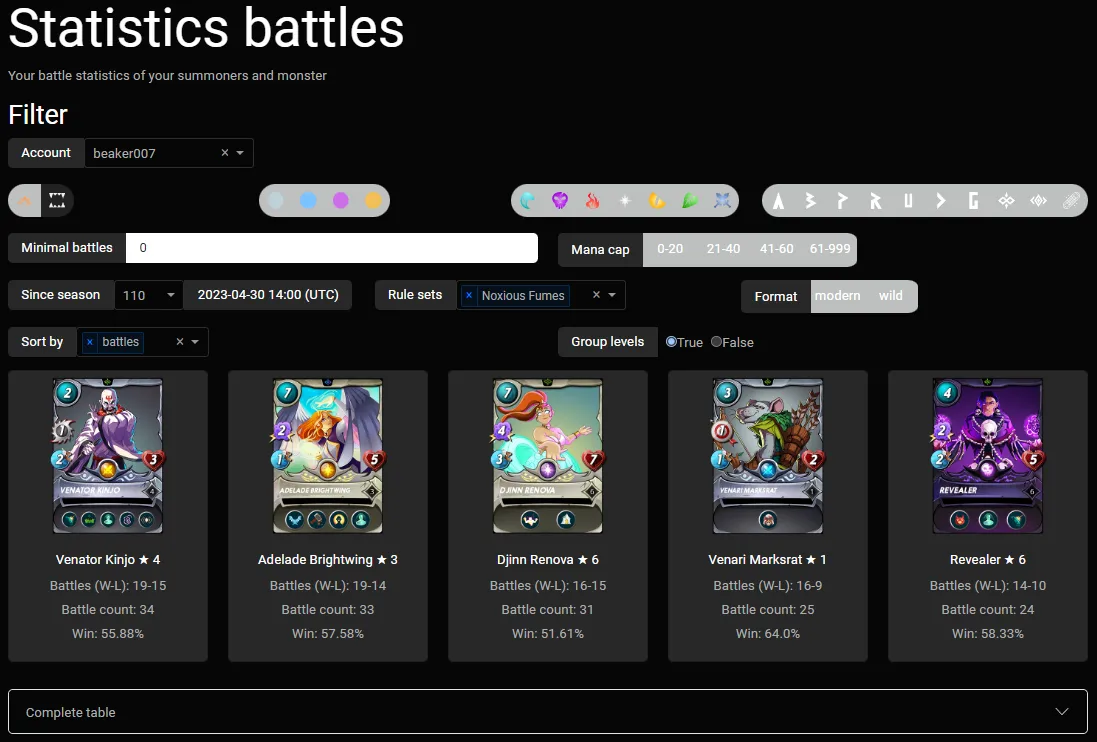Screen dimensions: 1097x742
Task: Select the U-shaped rune edition icon
Action: [908, 201]
